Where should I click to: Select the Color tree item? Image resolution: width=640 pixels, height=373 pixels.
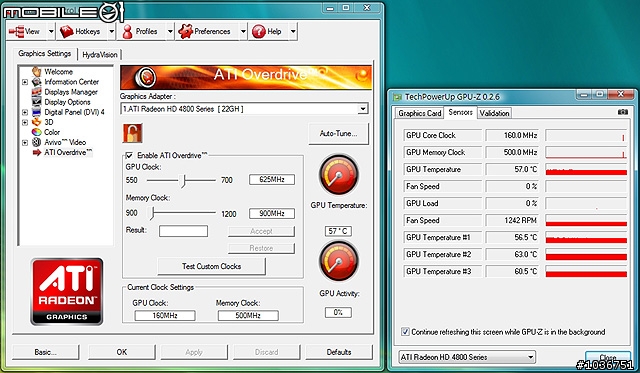52,132
